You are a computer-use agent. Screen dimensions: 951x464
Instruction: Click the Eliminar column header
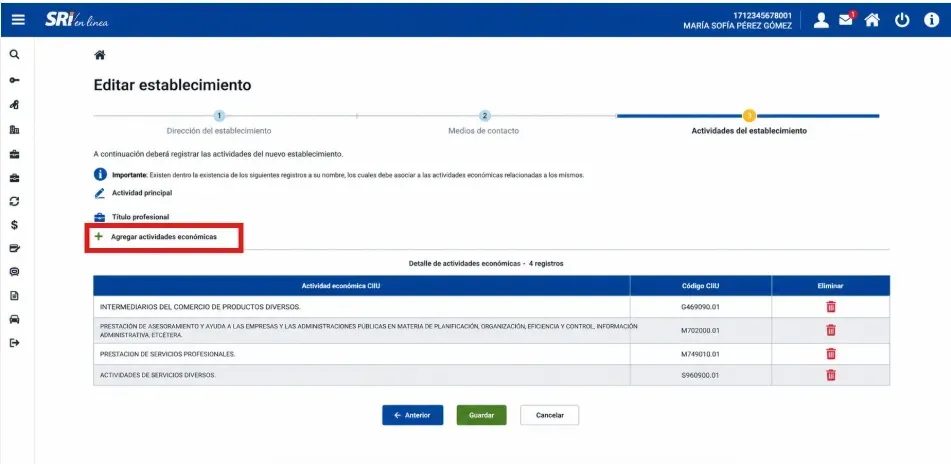point(830,286)
